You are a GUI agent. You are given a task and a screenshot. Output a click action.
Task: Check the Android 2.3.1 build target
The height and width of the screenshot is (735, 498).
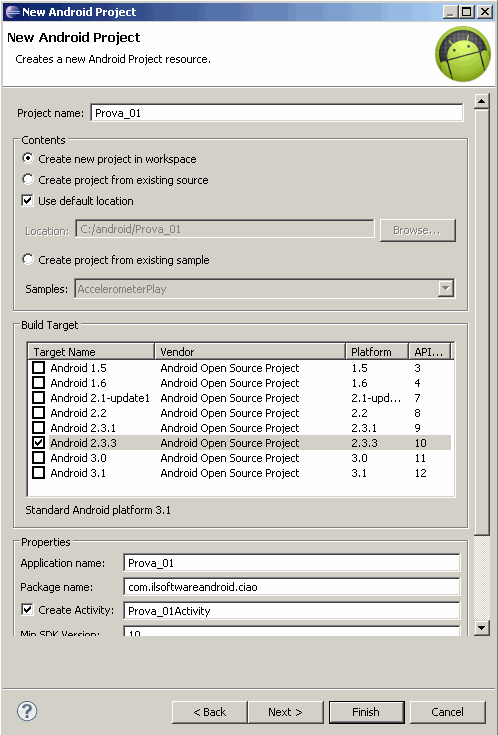point(38,428)
